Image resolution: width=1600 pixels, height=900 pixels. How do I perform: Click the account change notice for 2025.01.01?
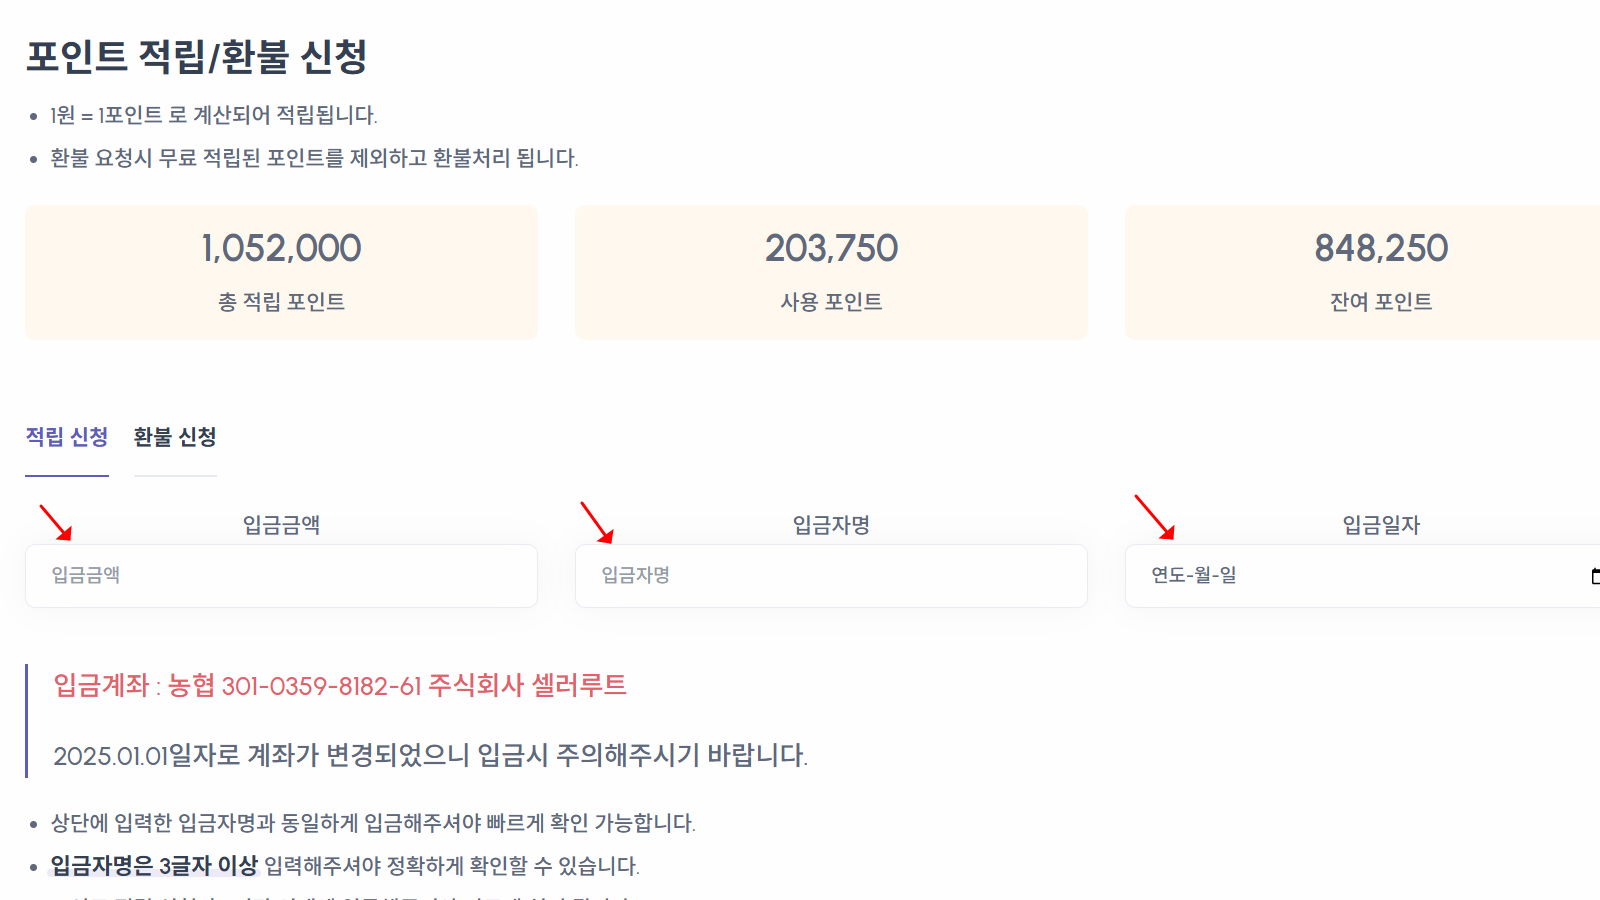[430, 757]
